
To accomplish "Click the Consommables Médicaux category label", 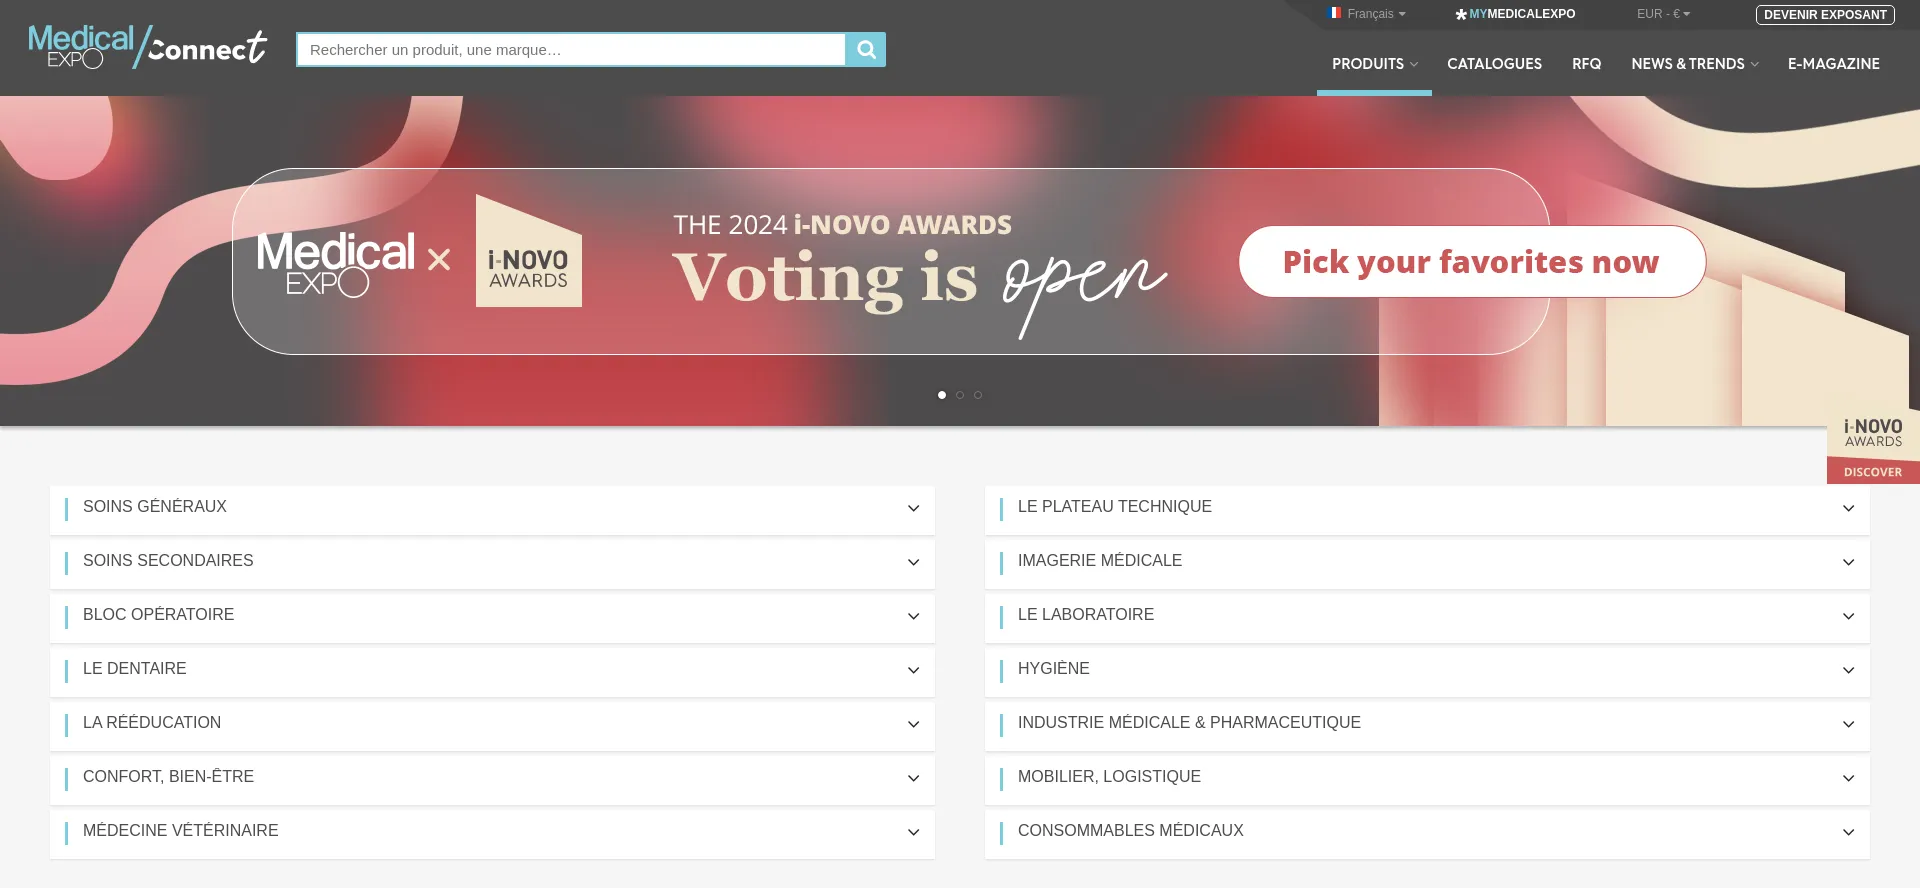I will 1131,831.
